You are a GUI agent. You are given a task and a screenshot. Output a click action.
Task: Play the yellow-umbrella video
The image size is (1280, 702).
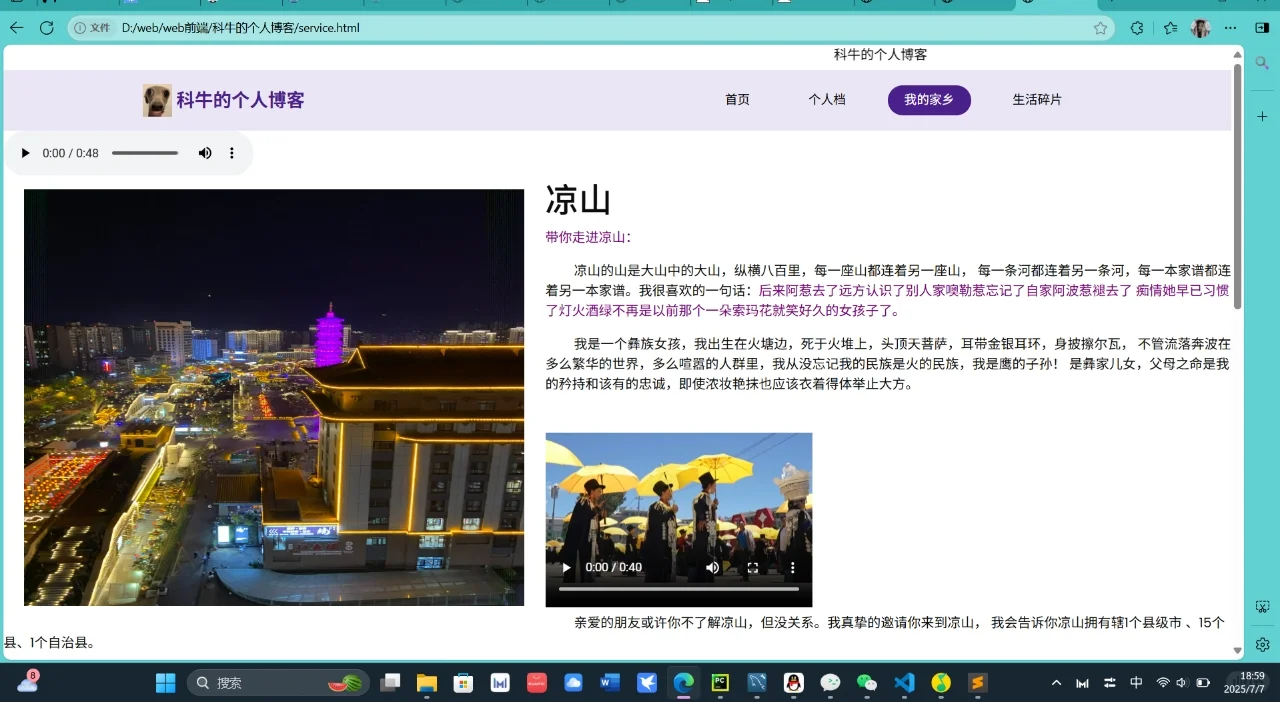pos(565,567)
